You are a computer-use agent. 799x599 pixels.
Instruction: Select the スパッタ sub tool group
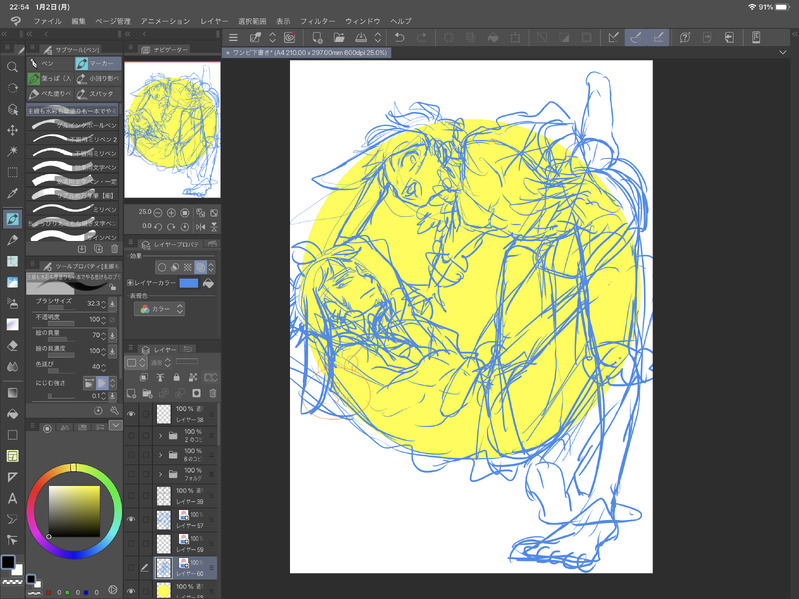pos(98,94)
